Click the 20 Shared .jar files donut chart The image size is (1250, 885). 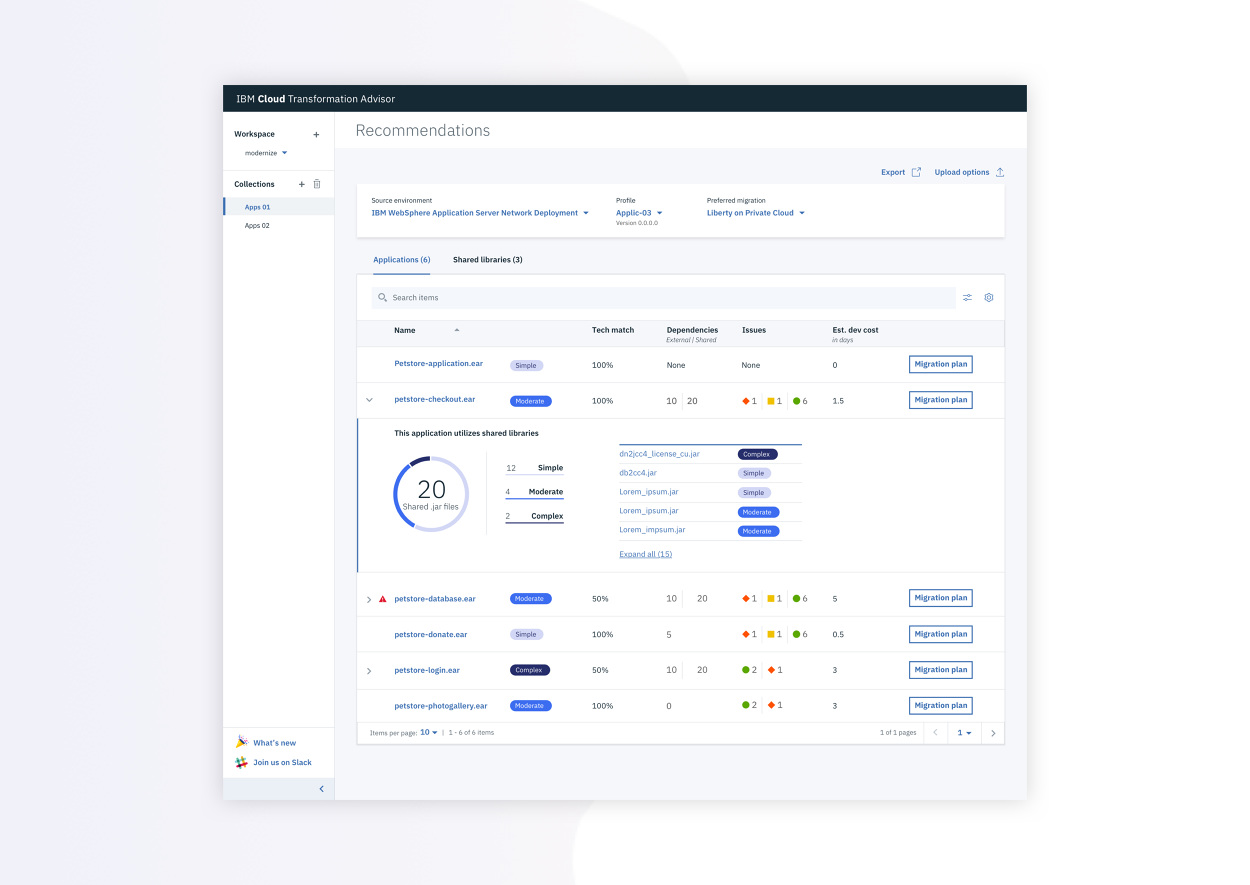[431, 494]
